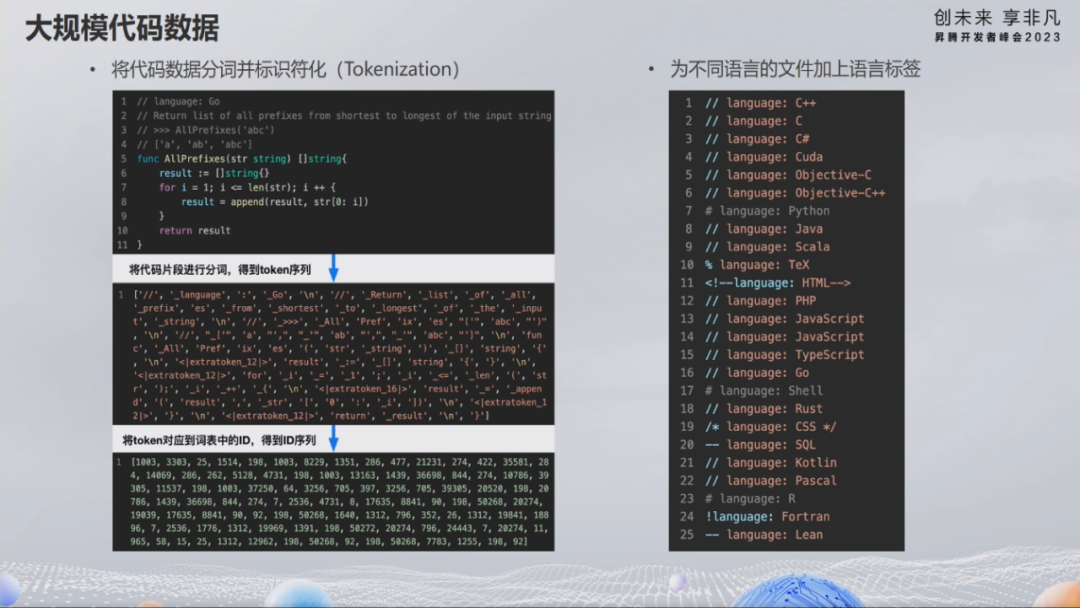Select the '// language: Objective-C++' line
This screenshot has height=608, width=1080.
tap(795, 193)
